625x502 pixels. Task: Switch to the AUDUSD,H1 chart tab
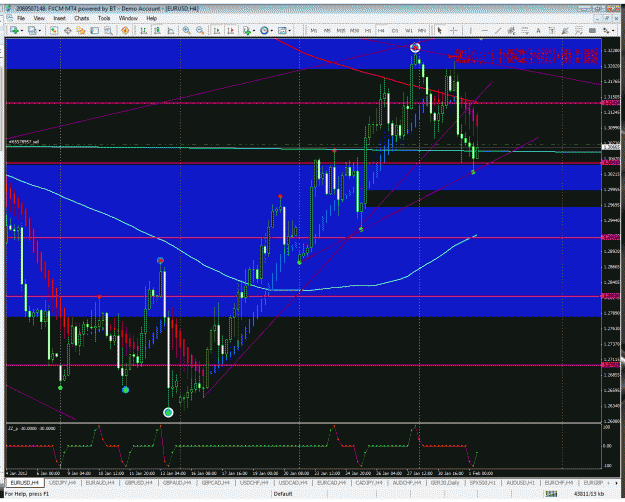(x=521, y=483)
